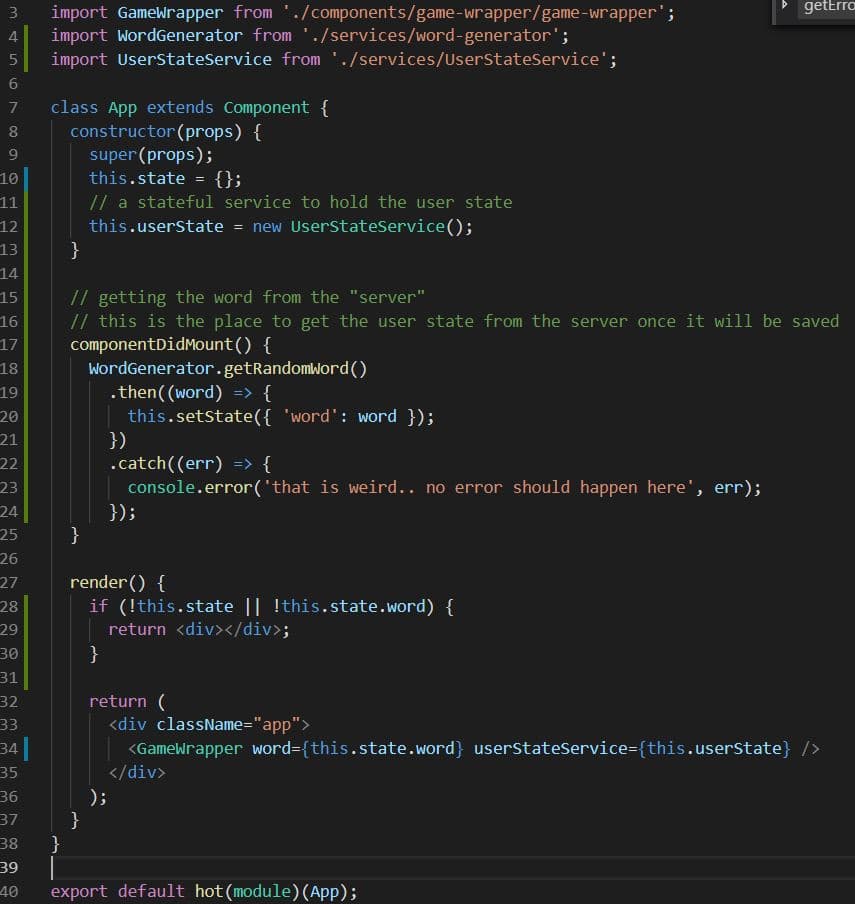Click line number 27 in gutter
The image size is (855, 904).
point(9,583)
